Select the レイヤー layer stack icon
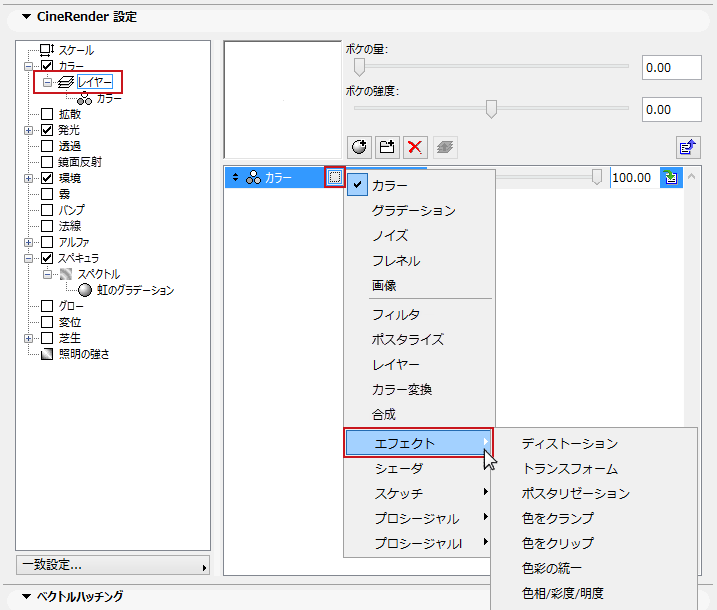The height and width of the screenshot is (610, 717). point(66,82)
